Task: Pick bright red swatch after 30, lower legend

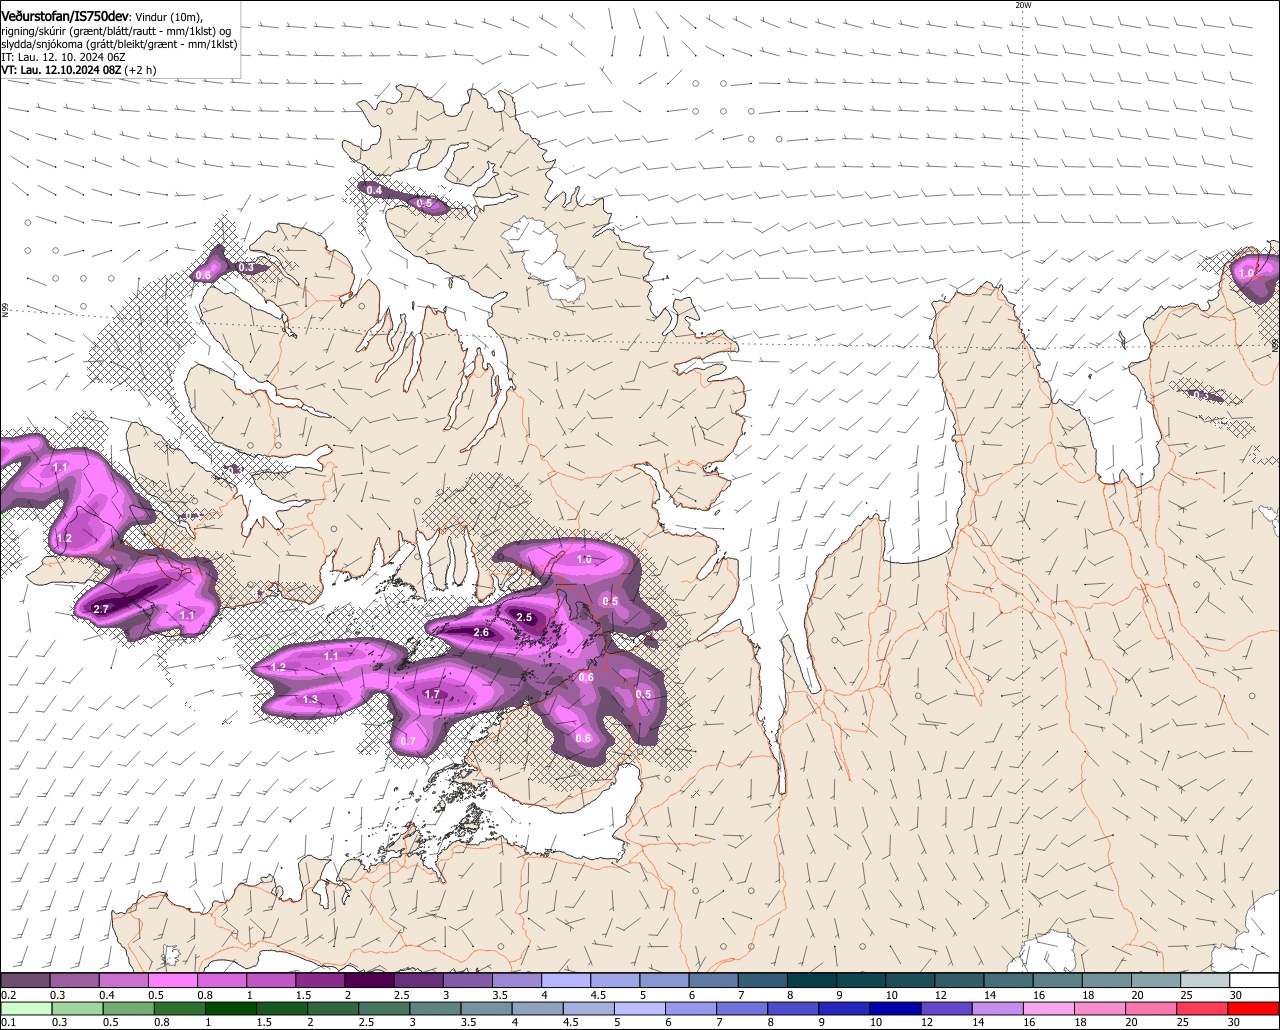Action: (1255, 1009)
